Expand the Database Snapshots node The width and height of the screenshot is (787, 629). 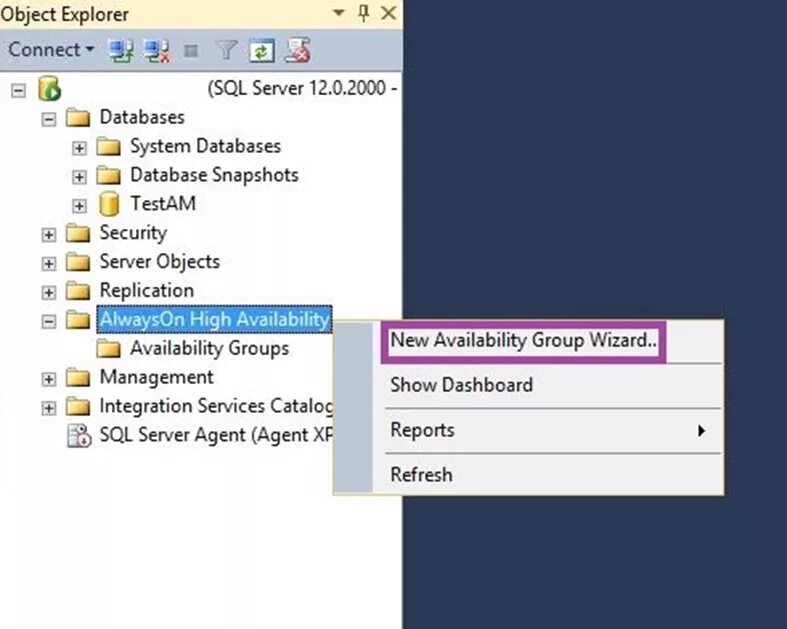click(79, 177)
